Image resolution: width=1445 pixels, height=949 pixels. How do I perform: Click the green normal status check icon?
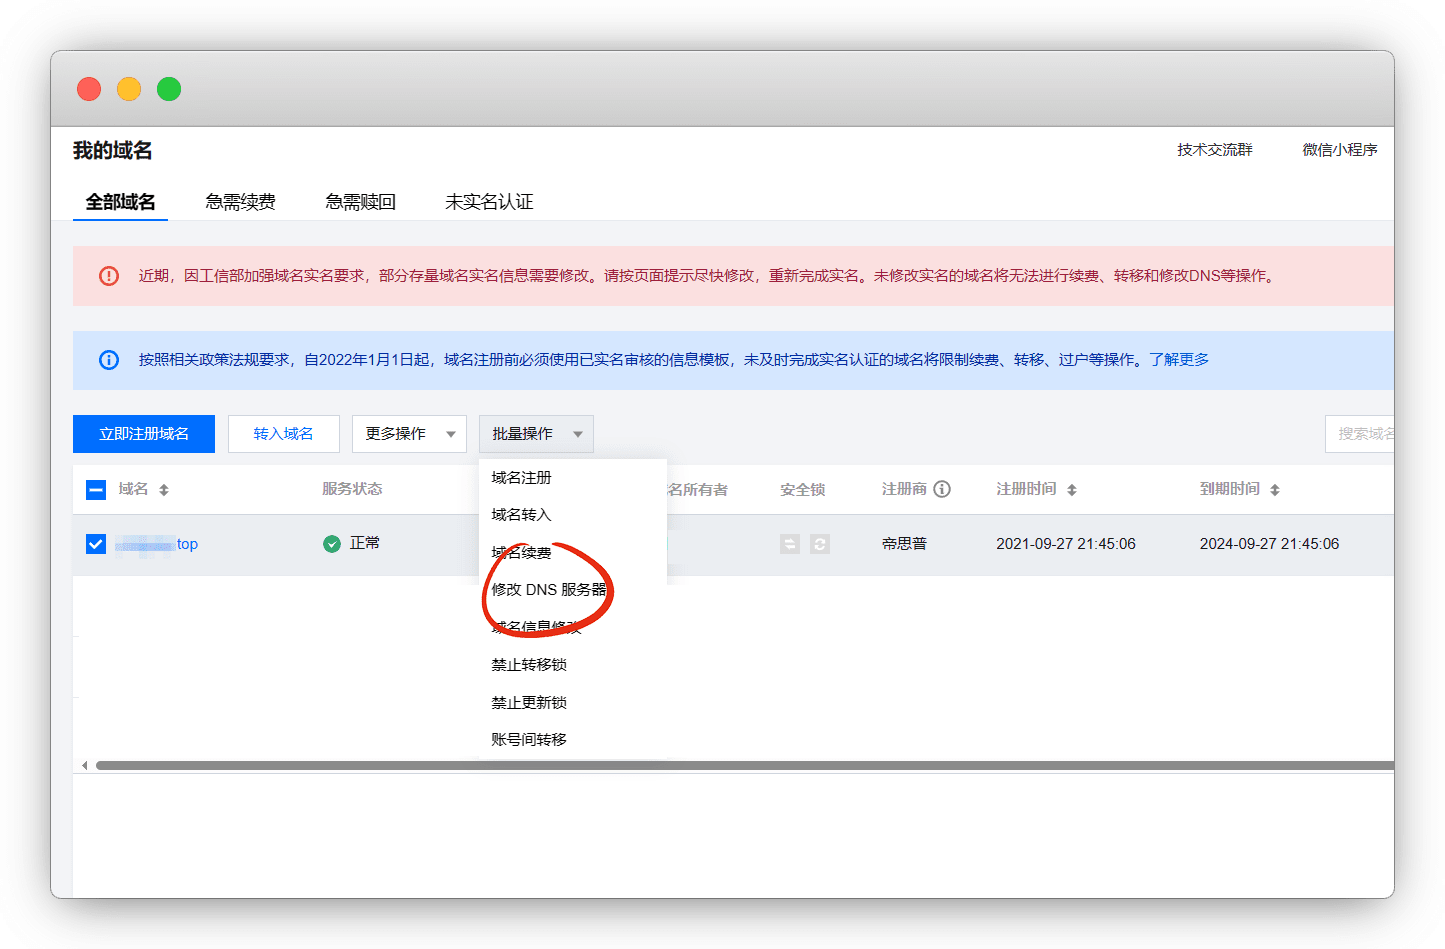[x=332, y=544]
